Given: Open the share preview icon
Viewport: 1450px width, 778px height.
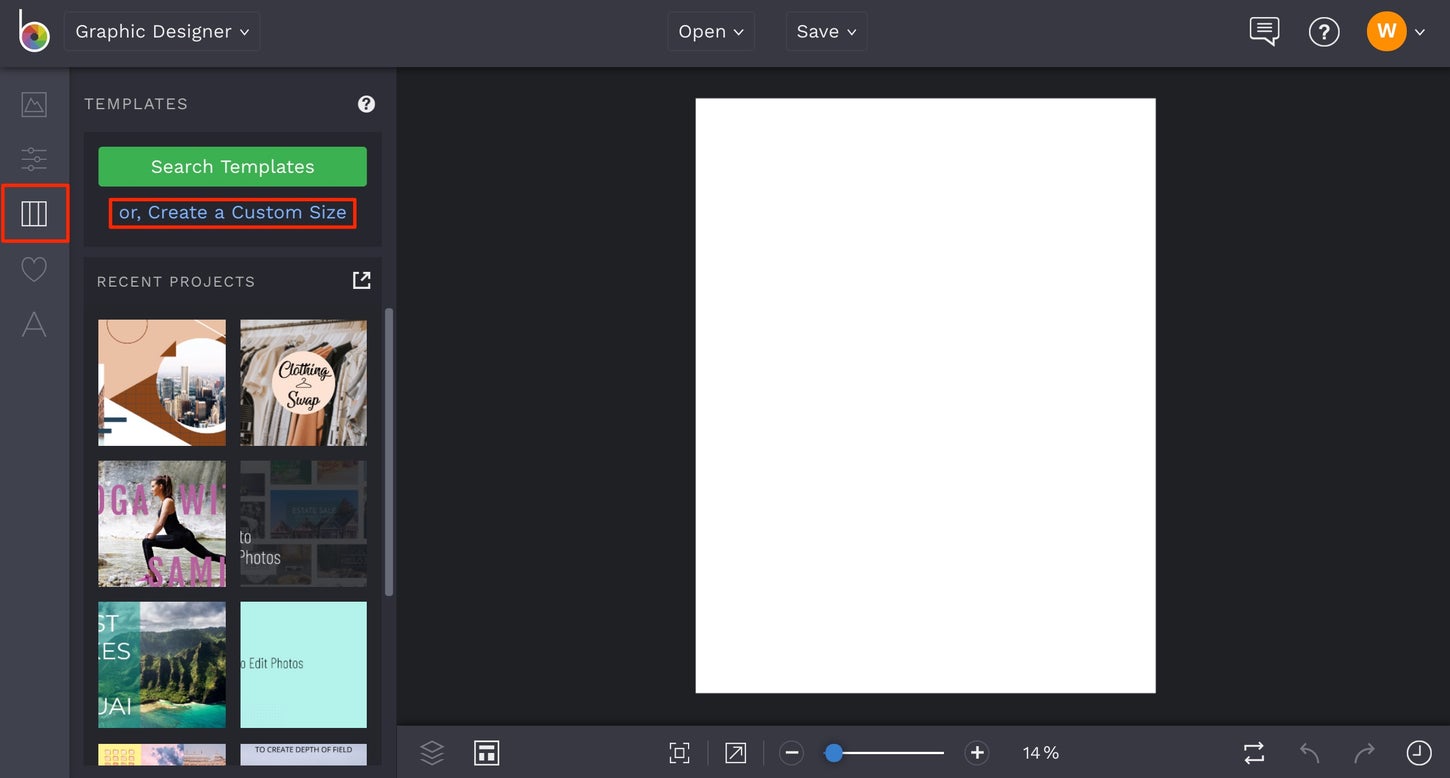Looking at the screenshot, I should point(735,752).
